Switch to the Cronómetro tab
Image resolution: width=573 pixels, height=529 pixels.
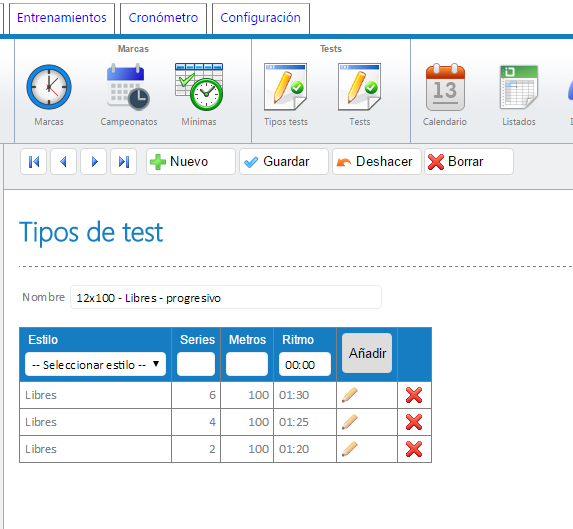163,18
